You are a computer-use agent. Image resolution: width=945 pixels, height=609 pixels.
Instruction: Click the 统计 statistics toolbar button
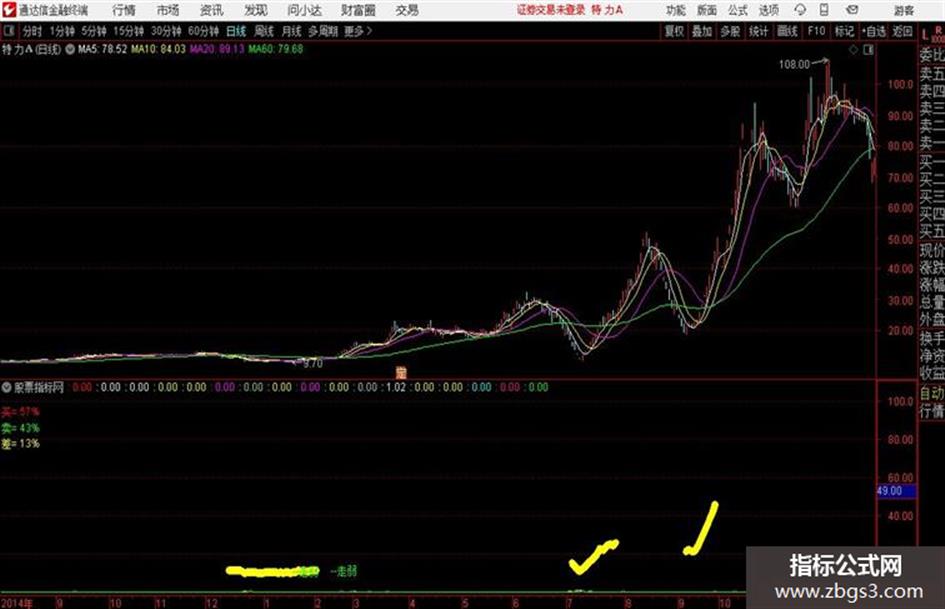pos(759,31)
